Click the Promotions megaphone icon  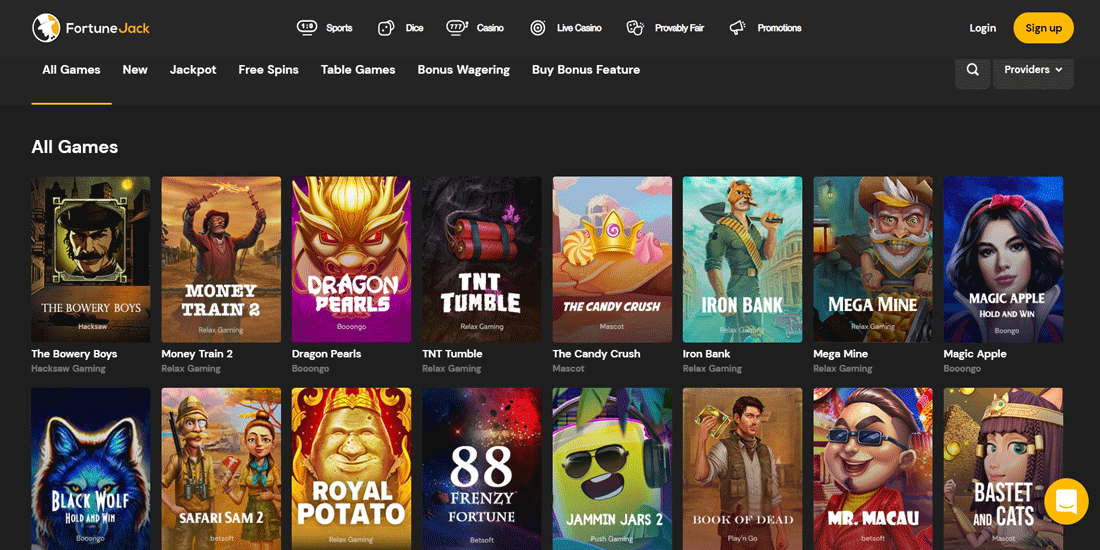[738, 28]
